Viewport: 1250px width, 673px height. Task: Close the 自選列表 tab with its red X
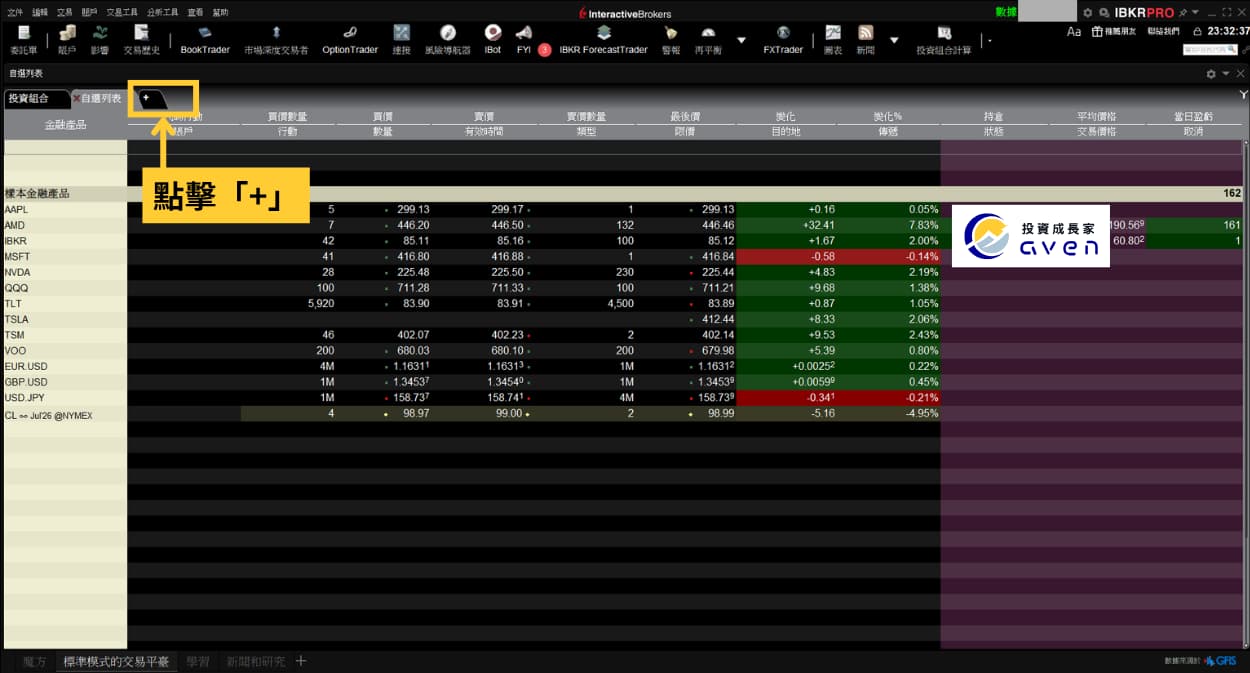77,98
